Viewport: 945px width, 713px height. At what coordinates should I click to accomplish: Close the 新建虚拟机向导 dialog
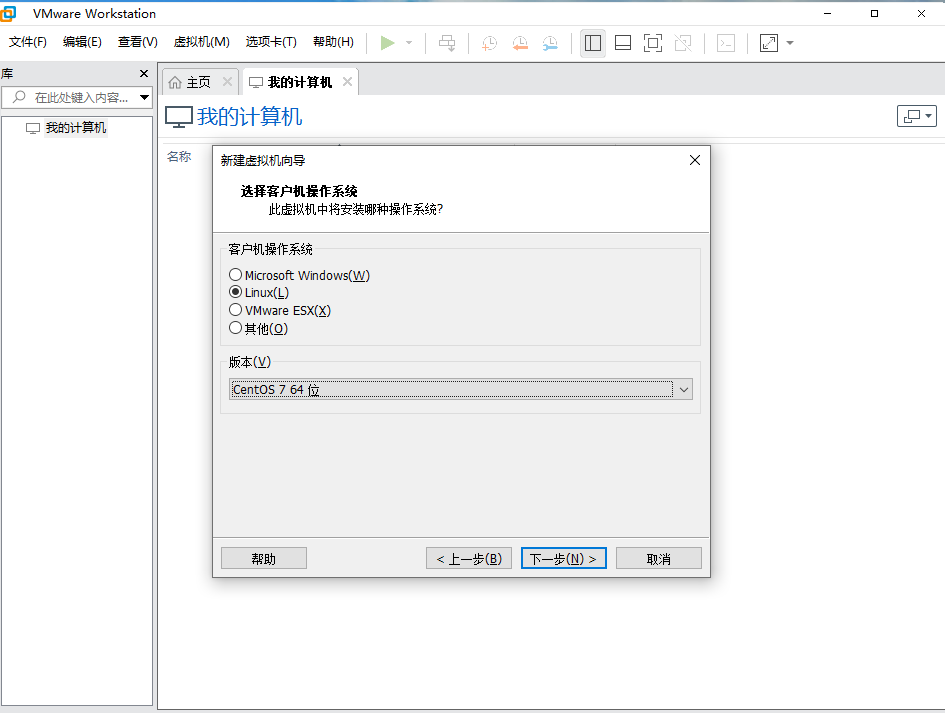coord(695,160)
